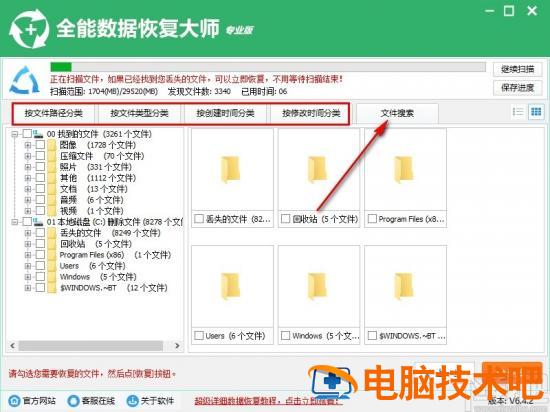Collapse the 00 找到的文件 tree node

tap(15, 134)
